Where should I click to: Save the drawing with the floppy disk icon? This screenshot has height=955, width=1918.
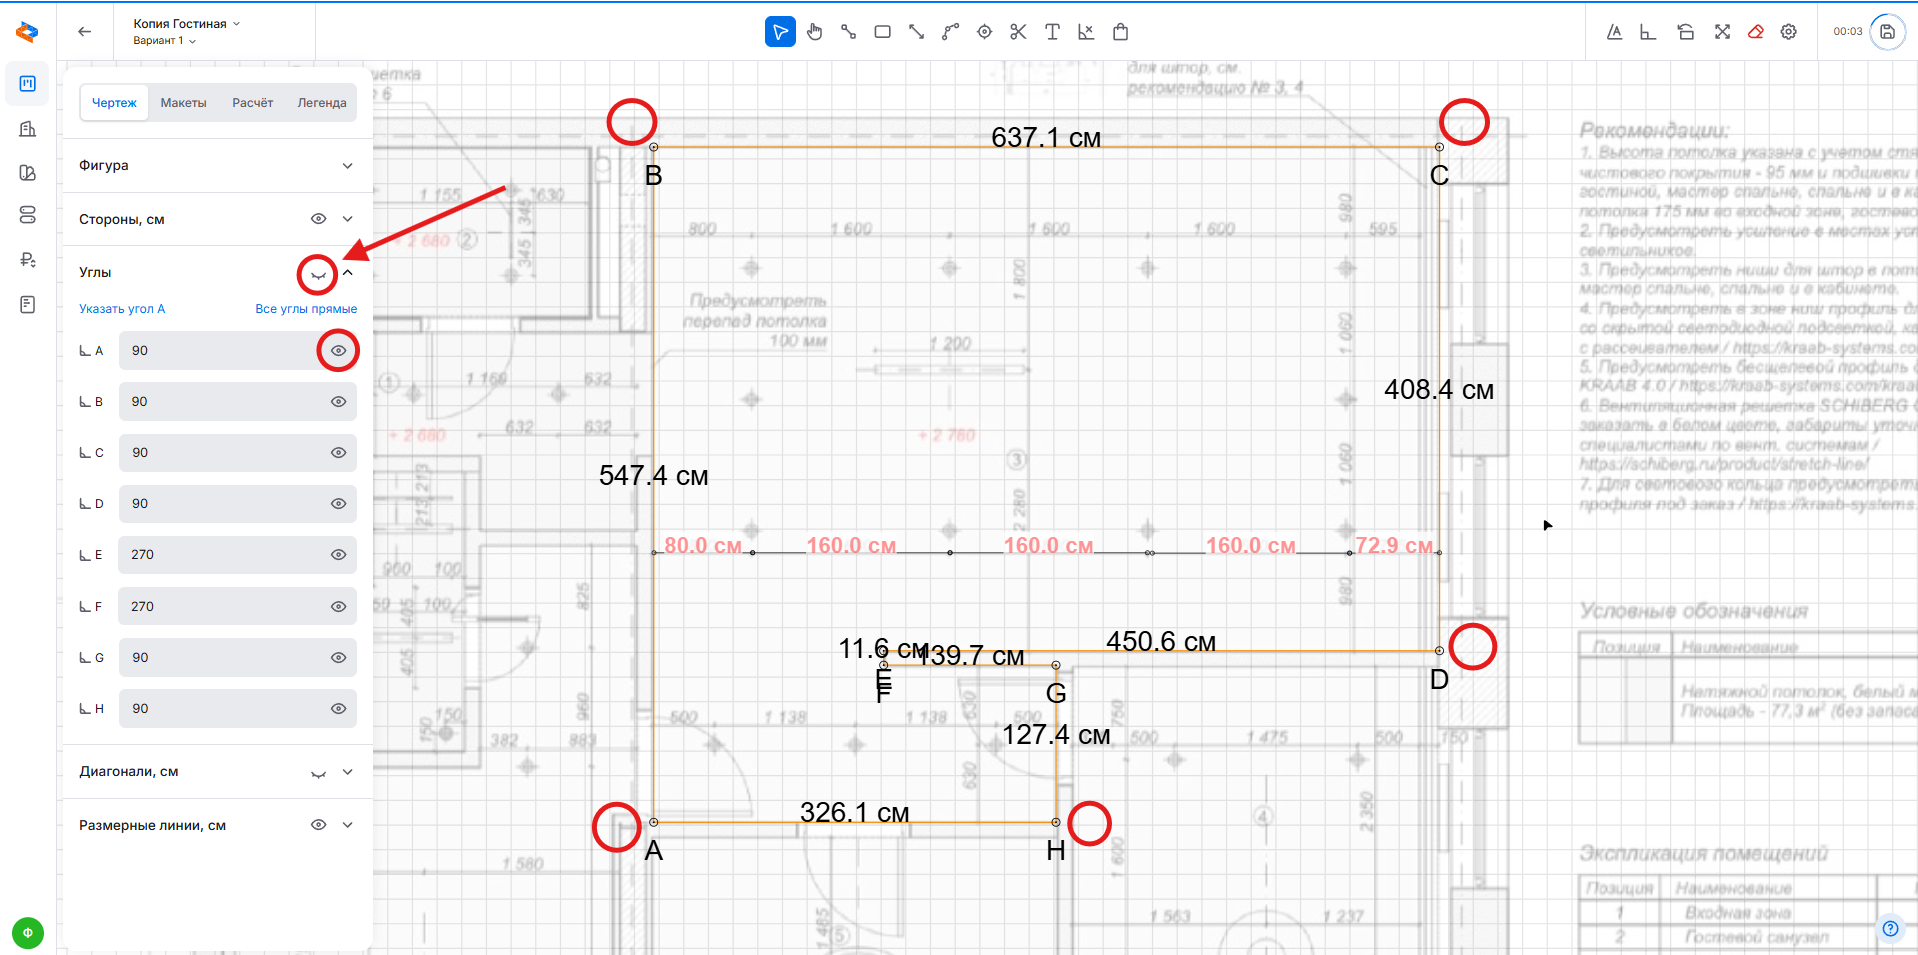click(1887, 32)
